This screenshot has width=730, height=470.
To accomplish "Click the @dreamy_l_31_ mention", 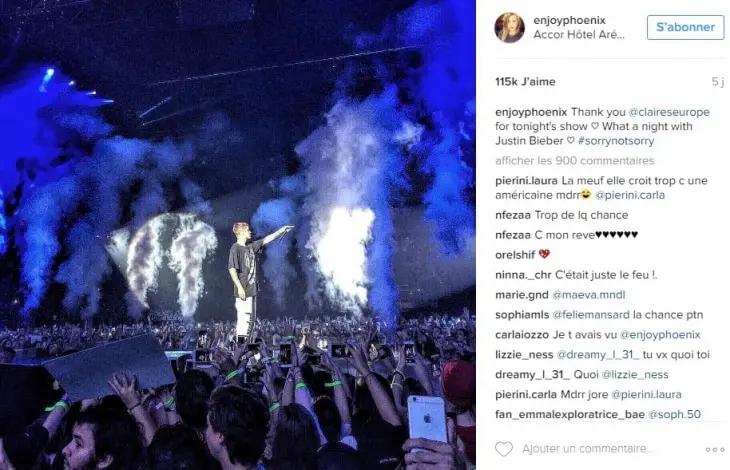I will [586, 355].
